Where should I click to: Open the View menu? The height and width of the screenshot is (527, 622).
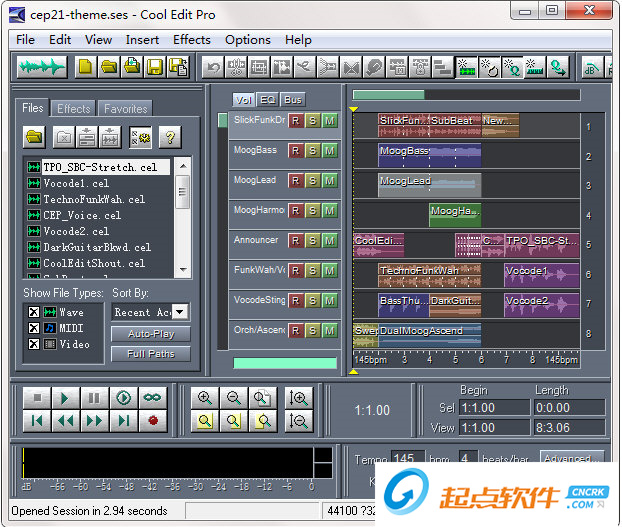pos(98,40)
